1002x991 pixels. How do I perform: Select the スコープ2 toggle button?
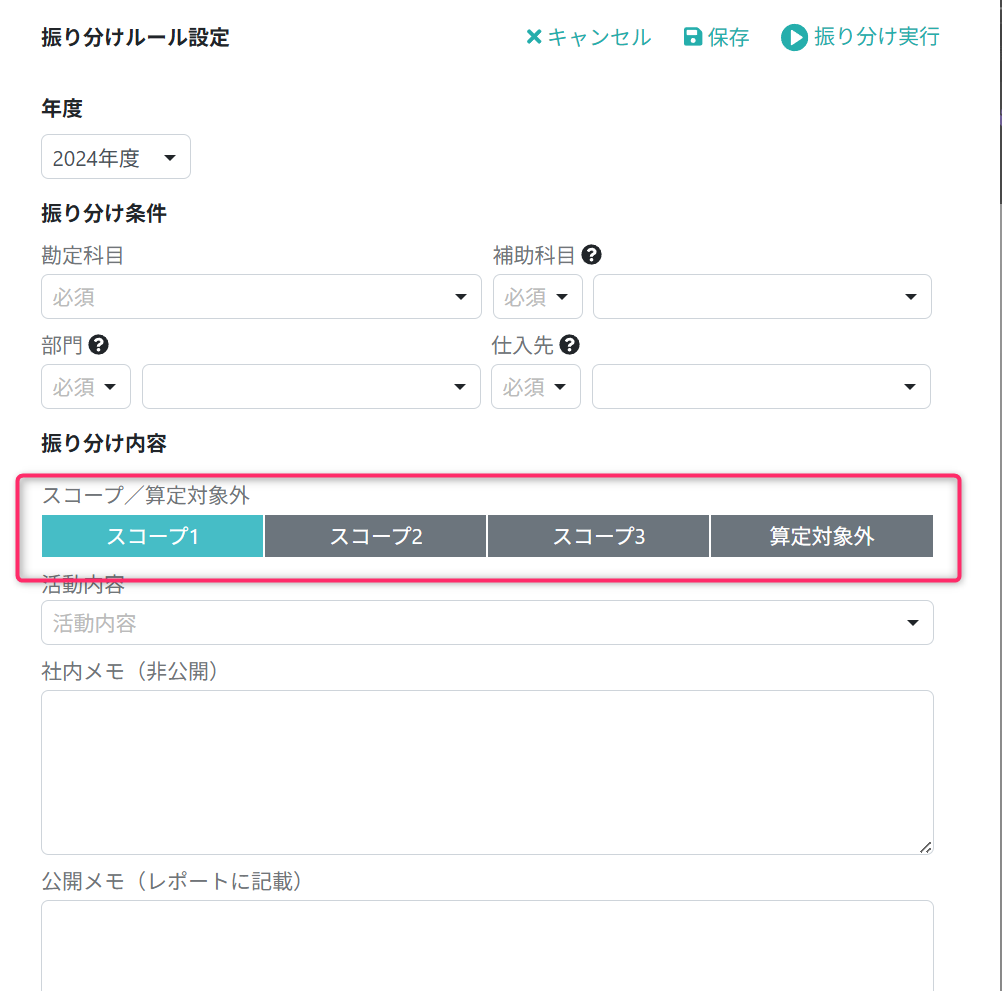tap(375, 536)
